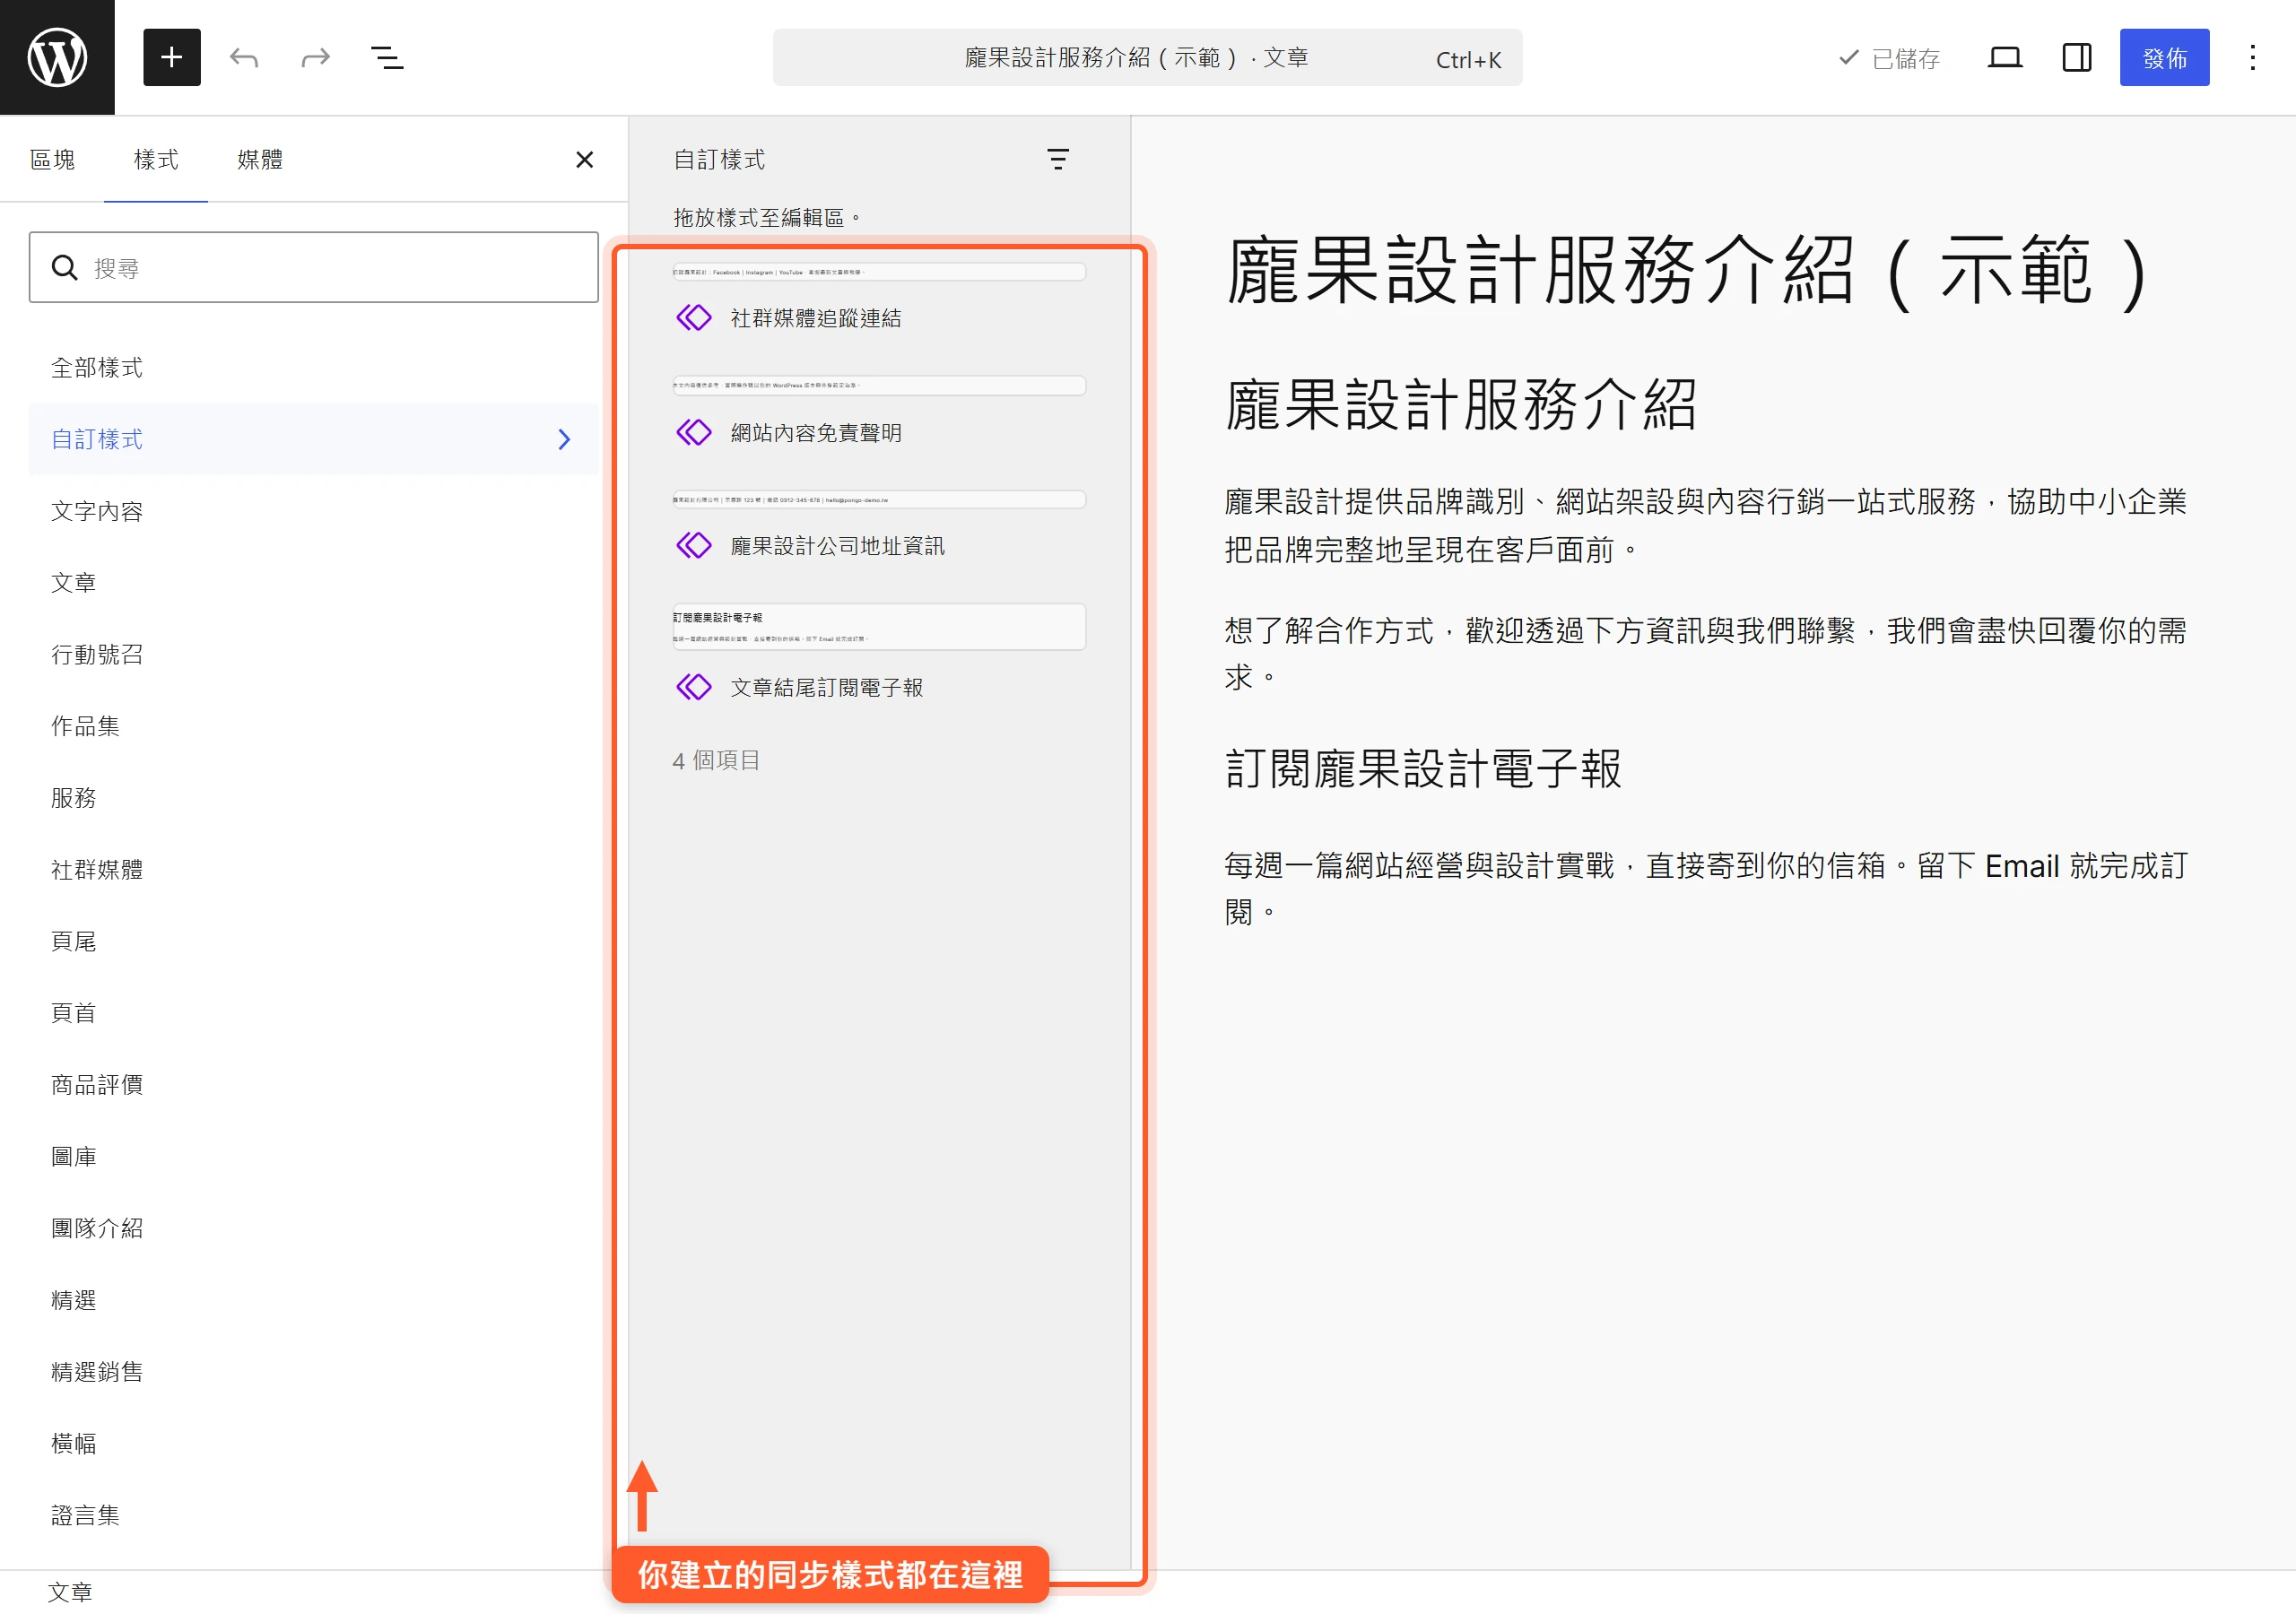Viewport: 2296px width, 1614px height.
Task: Select the 頁尾 category
Action: tap(313, 941)
